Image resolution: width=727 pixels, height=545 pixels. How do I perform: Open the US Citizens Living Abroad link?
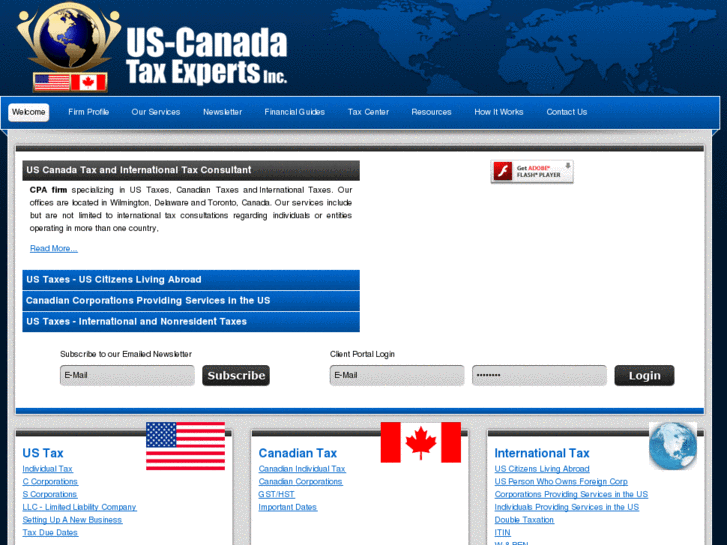(542, 469)
